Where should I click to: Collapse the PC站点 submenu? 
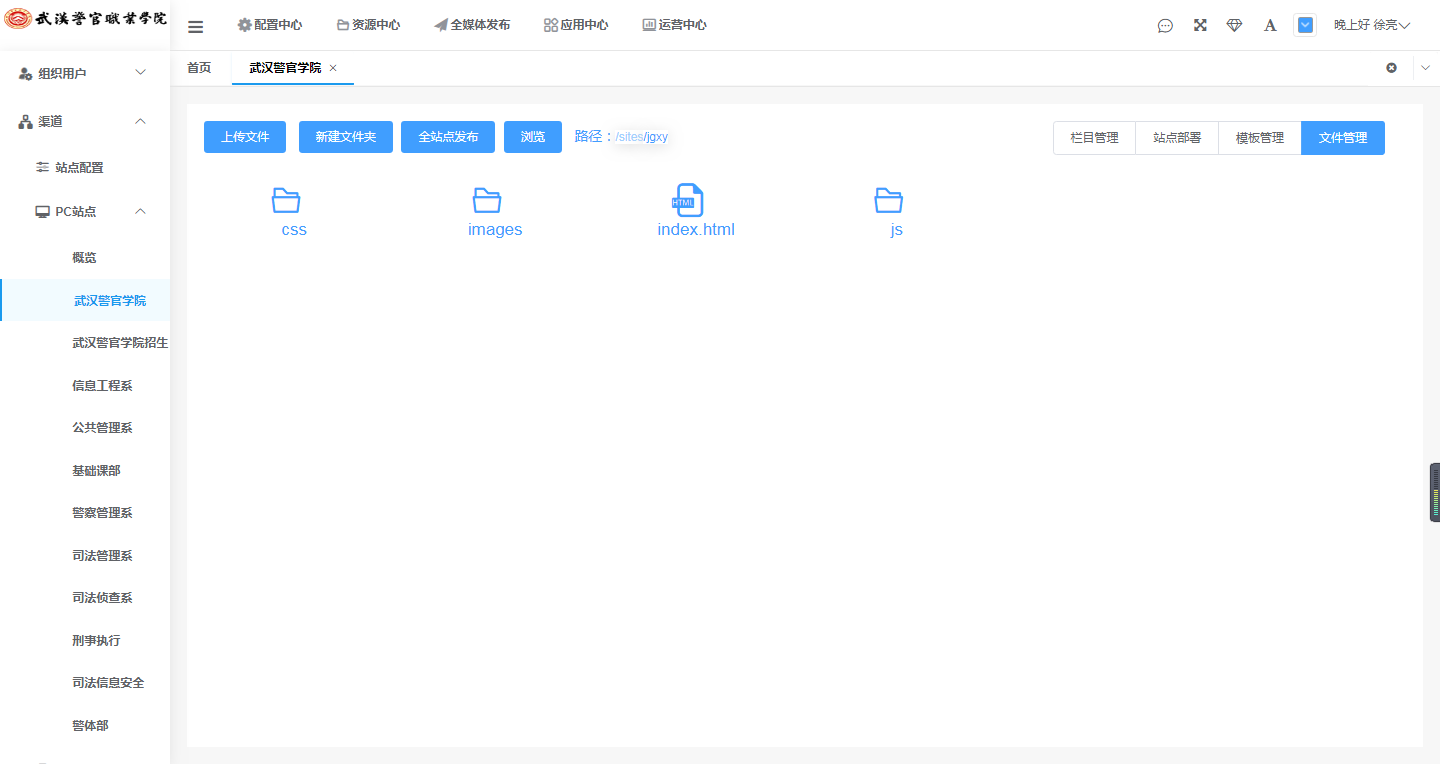[x=141, y=211]
